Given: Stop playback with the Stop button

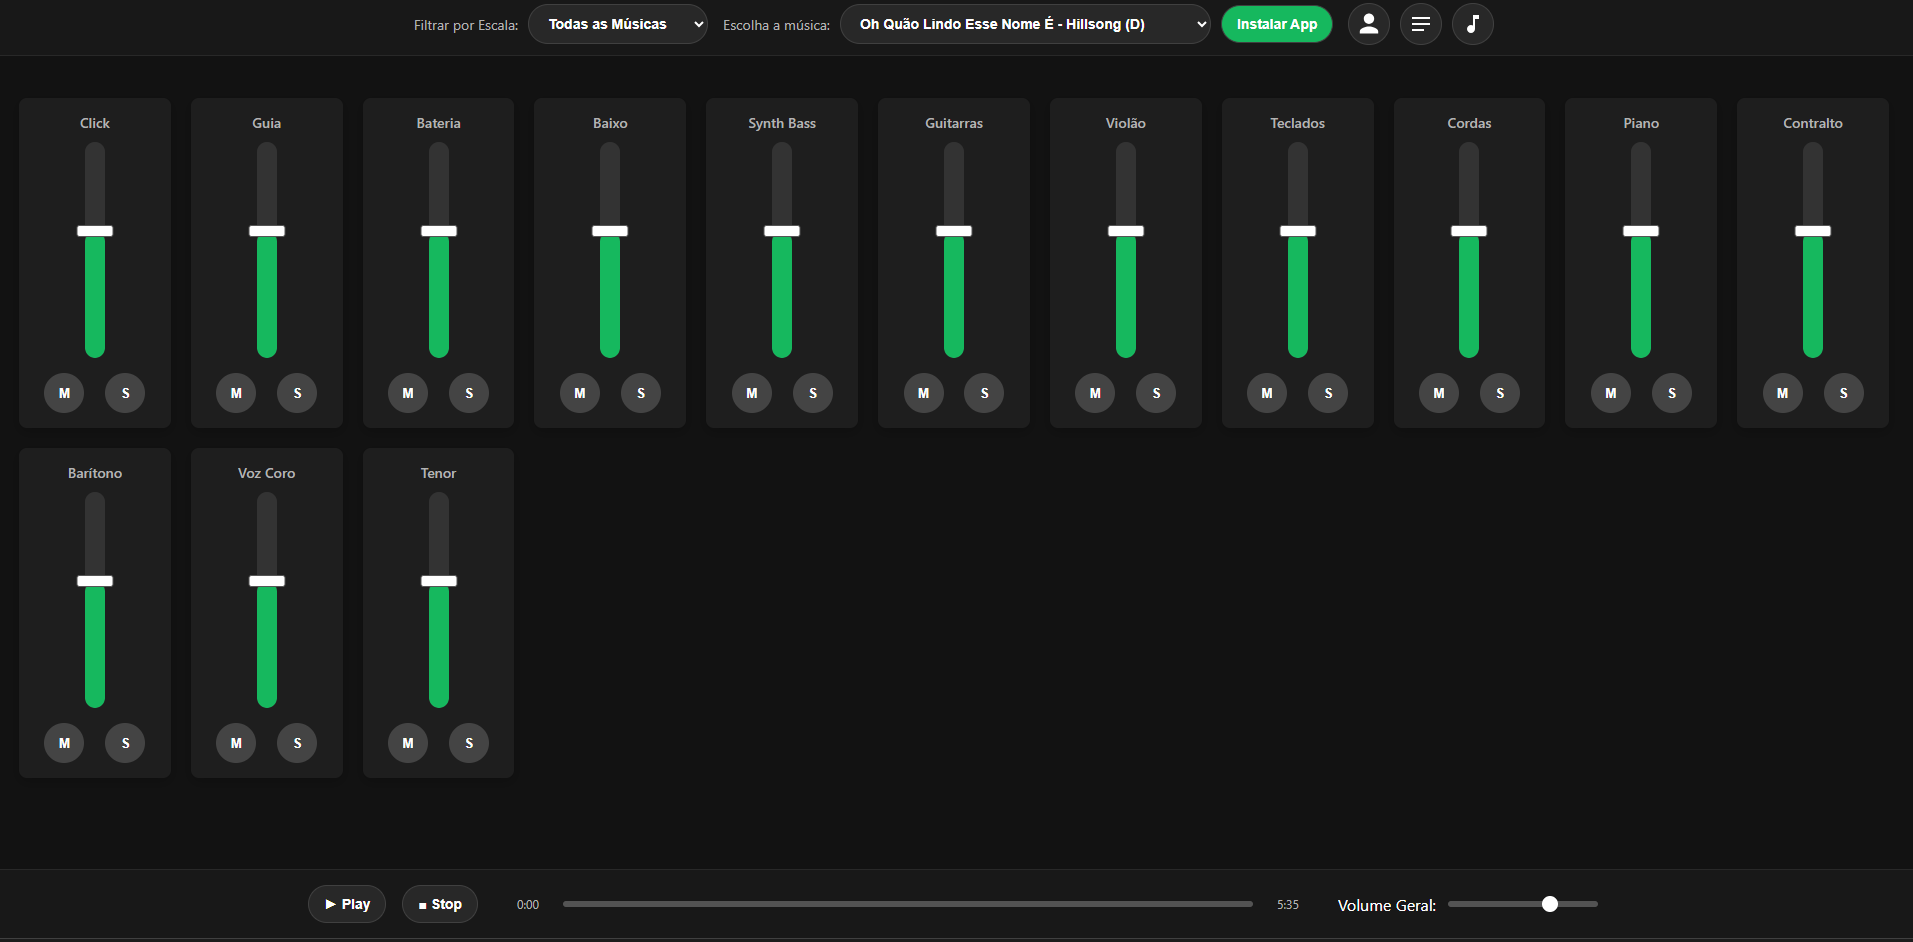Looking at the screenshot, I should click(440, 904).
